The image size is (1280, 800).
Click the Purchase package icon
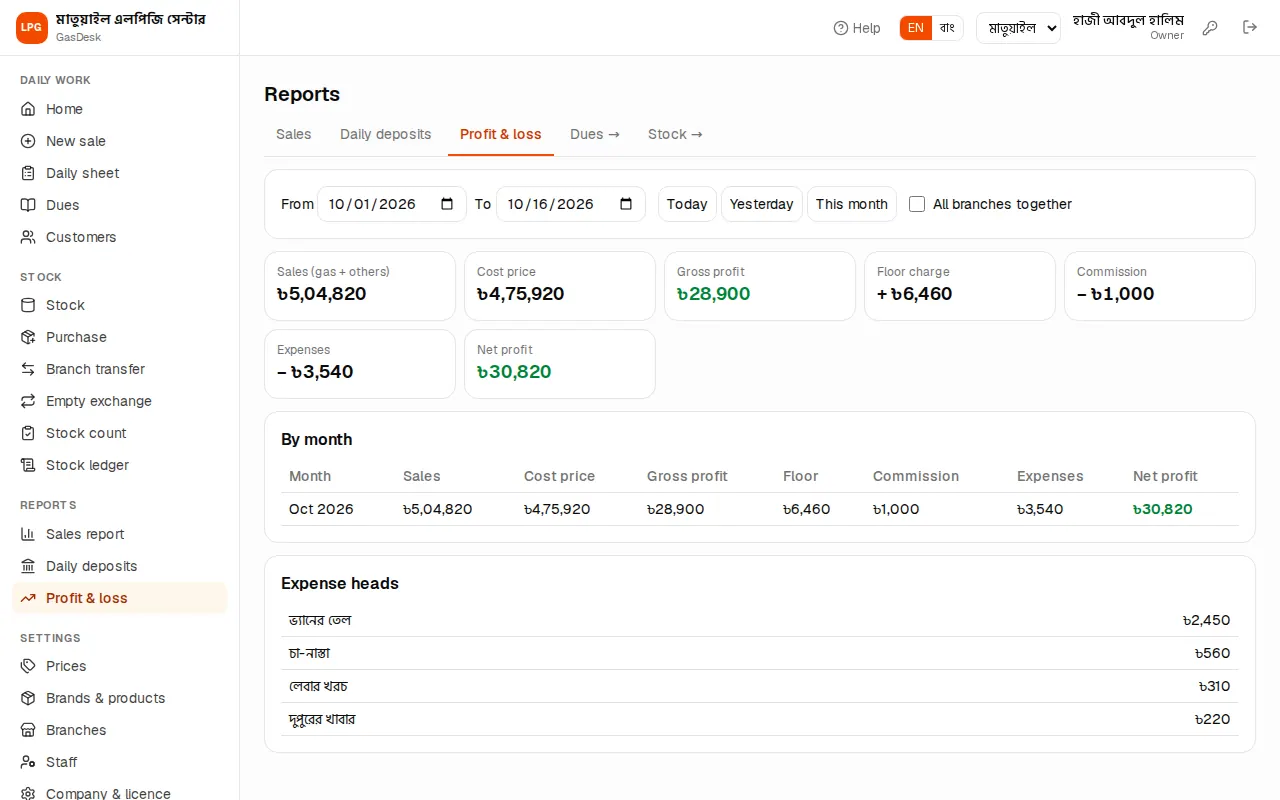pos(28,337)
